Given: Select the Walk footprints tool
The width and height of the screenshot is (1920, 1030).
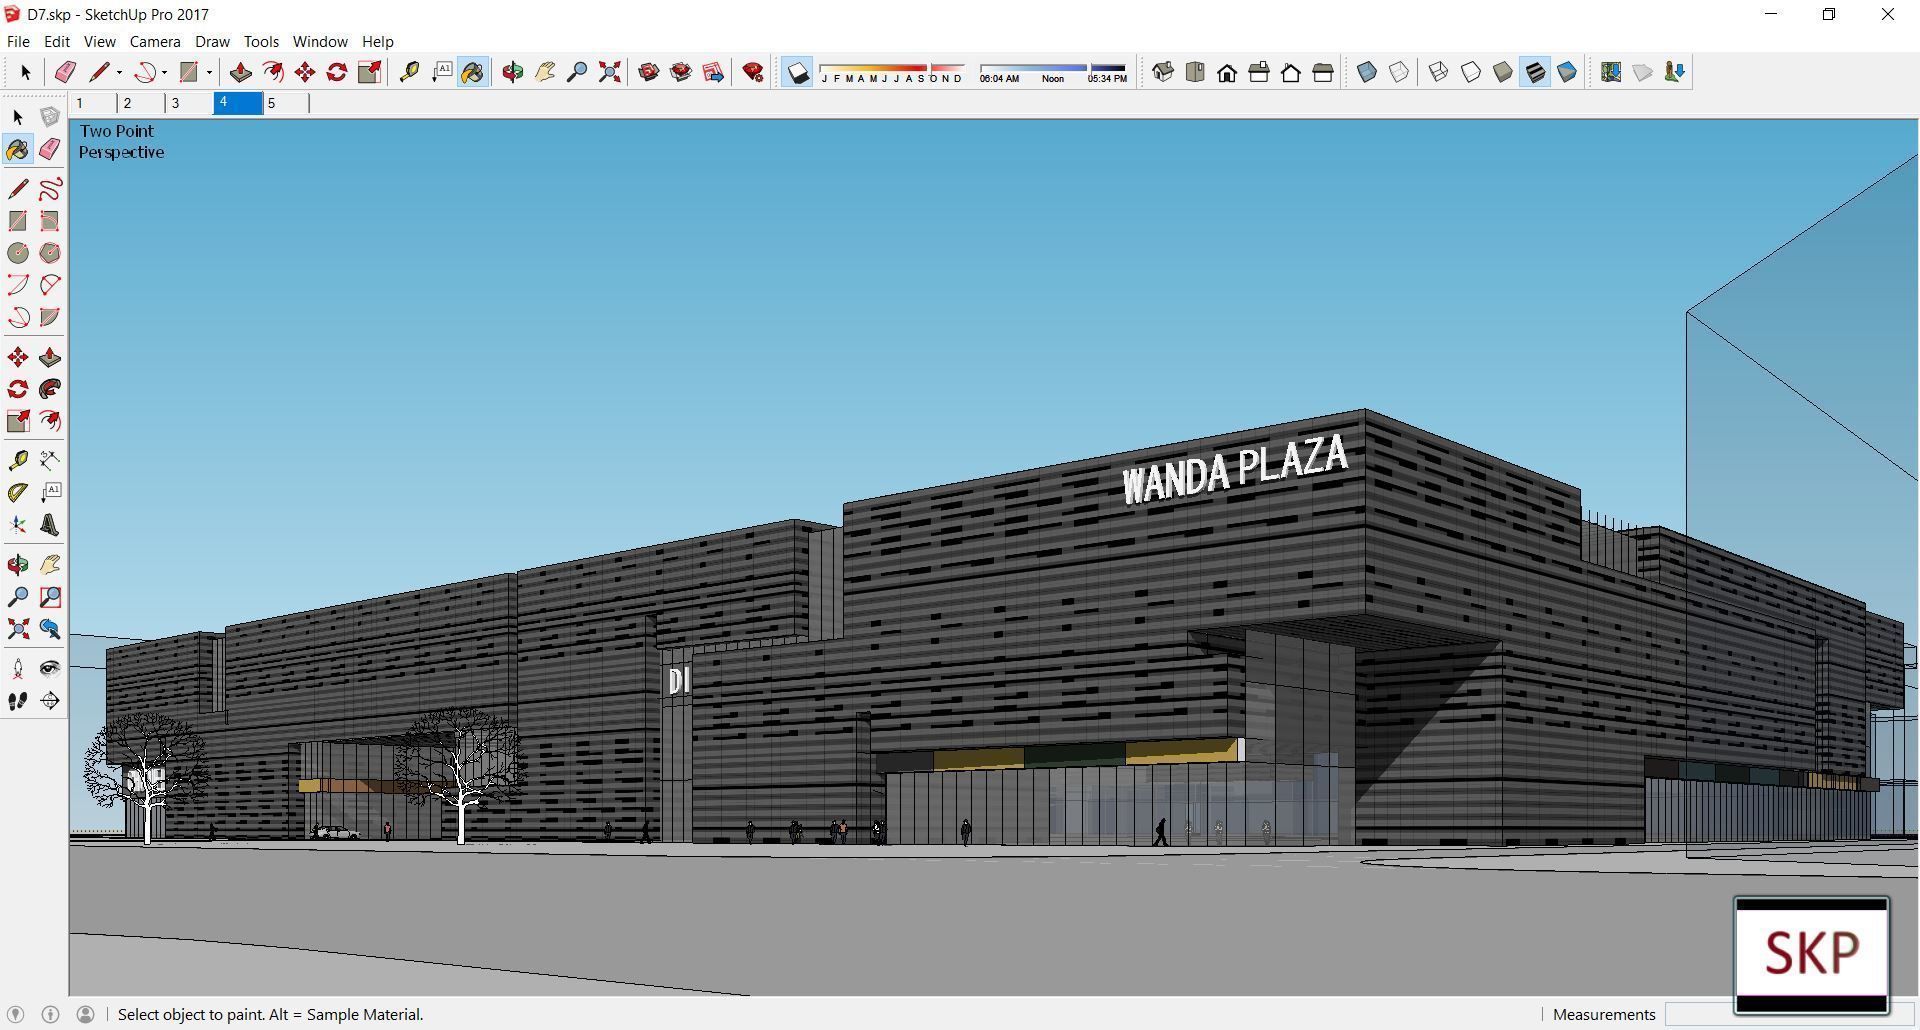Looking at the screenshot, I should click(18, 701).
